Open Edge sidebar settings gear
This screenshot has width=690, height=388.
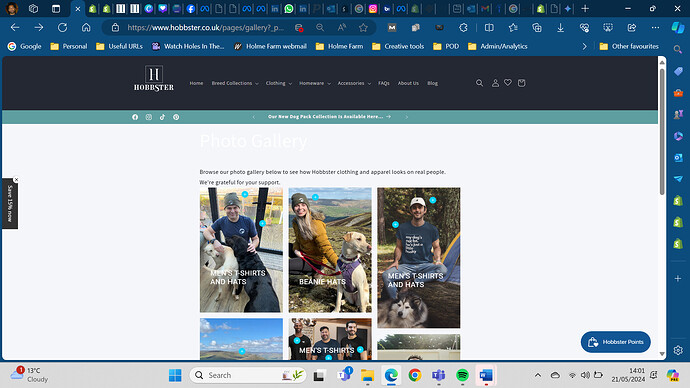coord(678,350)
